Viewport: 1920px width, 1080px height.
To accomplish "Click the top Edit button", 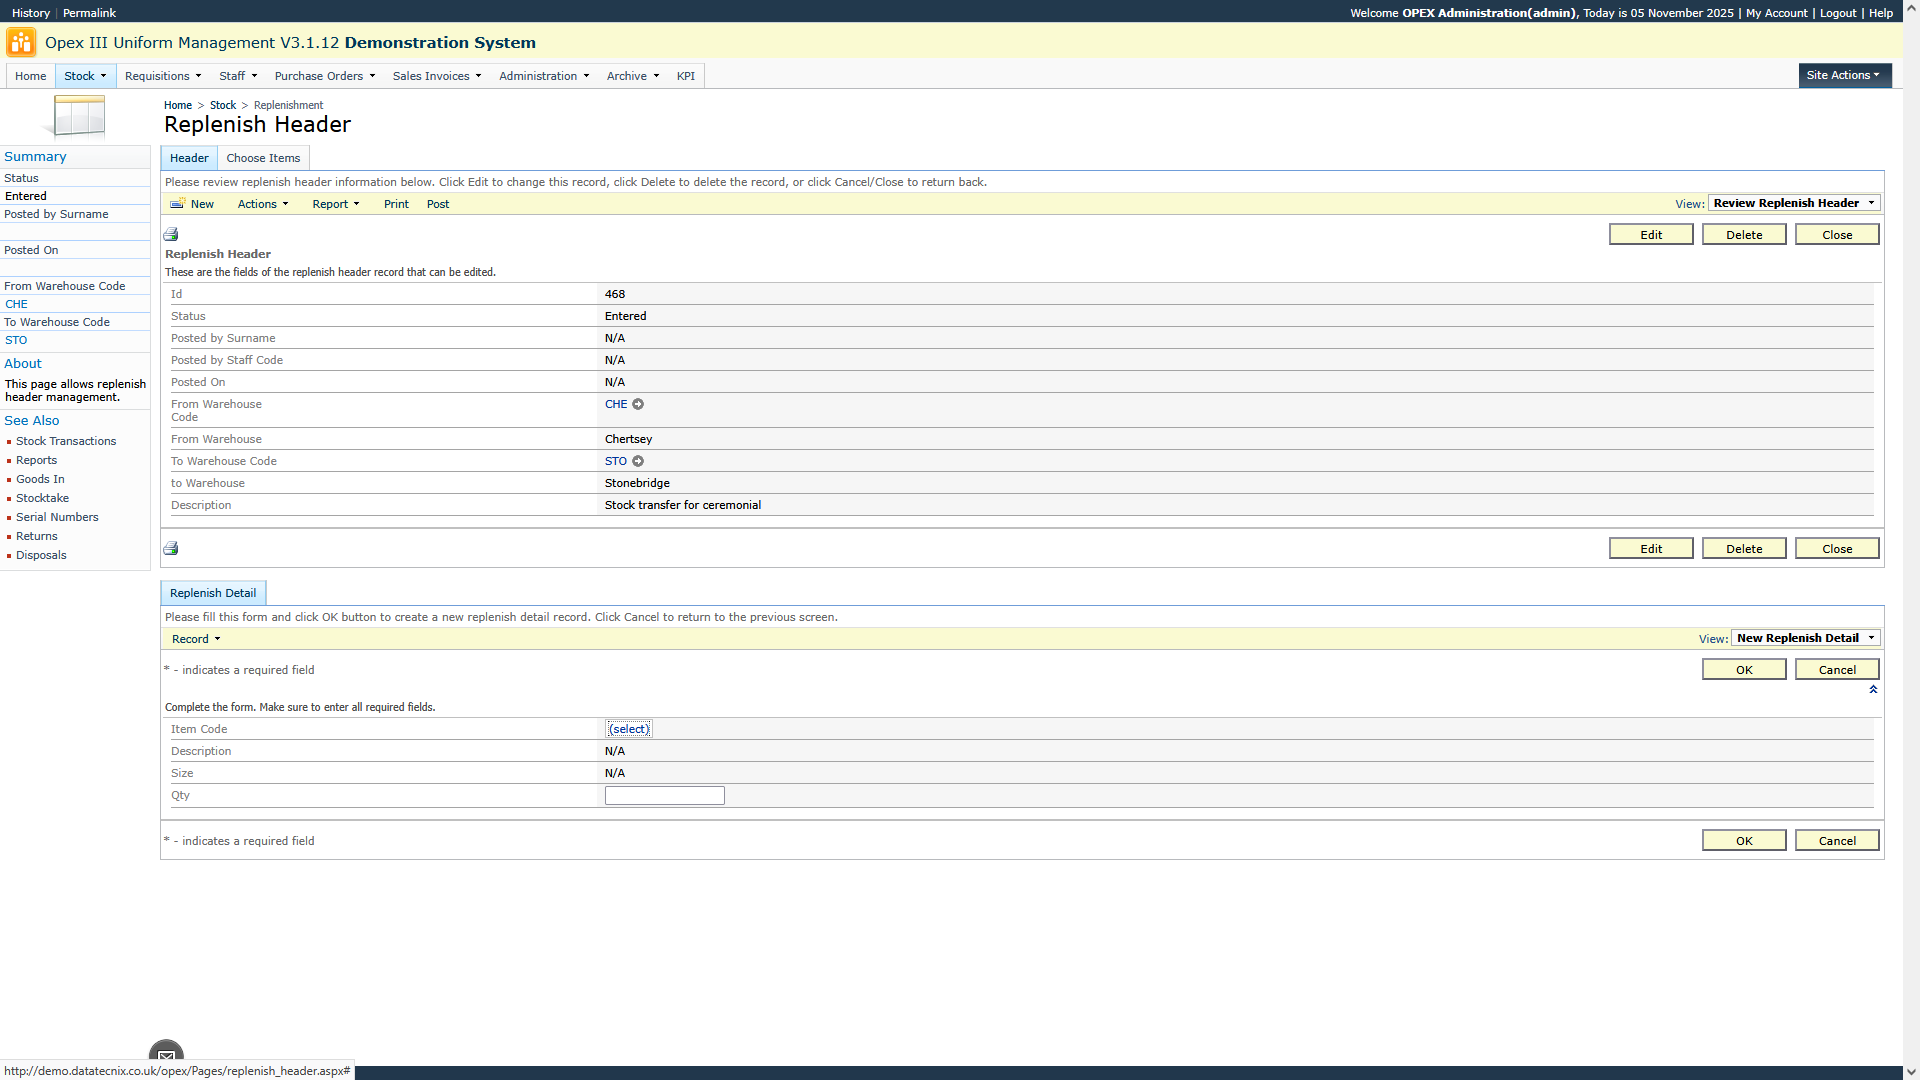I will coord(1650,235).
